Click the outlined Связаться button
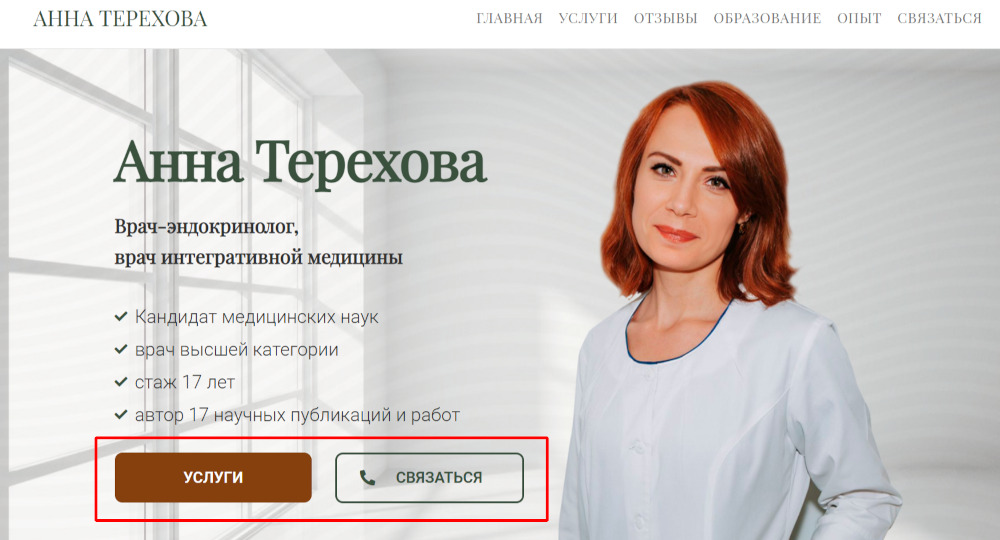 click(x=429, y=478)
